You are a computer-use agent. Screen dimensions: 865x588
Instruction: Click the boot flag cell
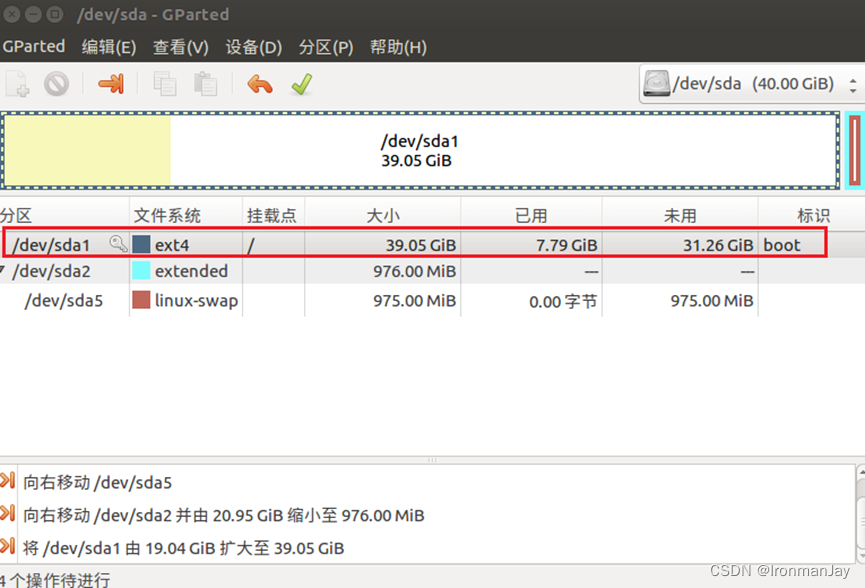(782, 244)
